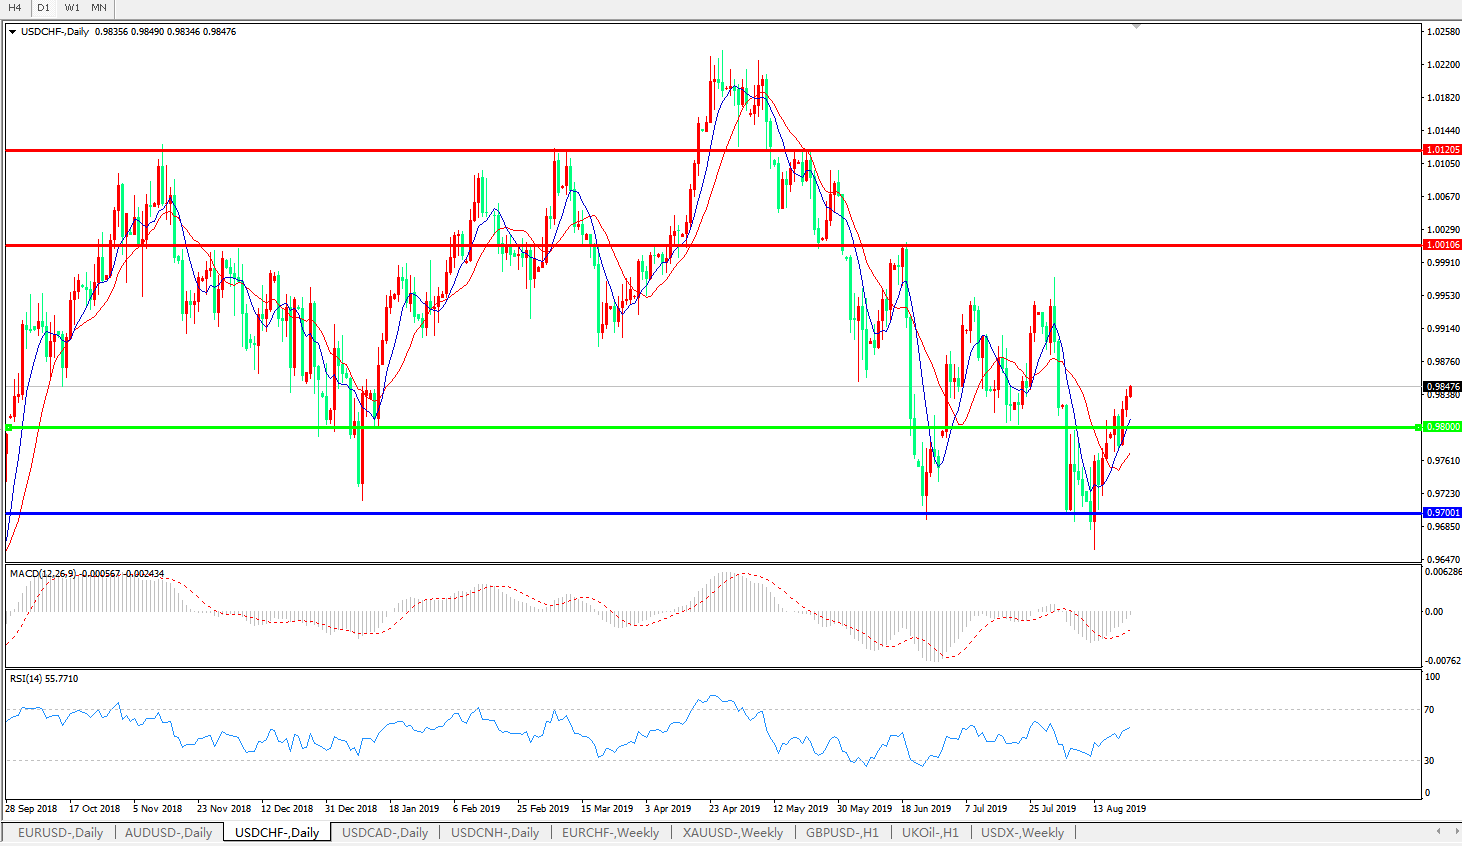Click the tab scroll left arrow
Screen dimensions: 1462x846
coord(1439,831)
